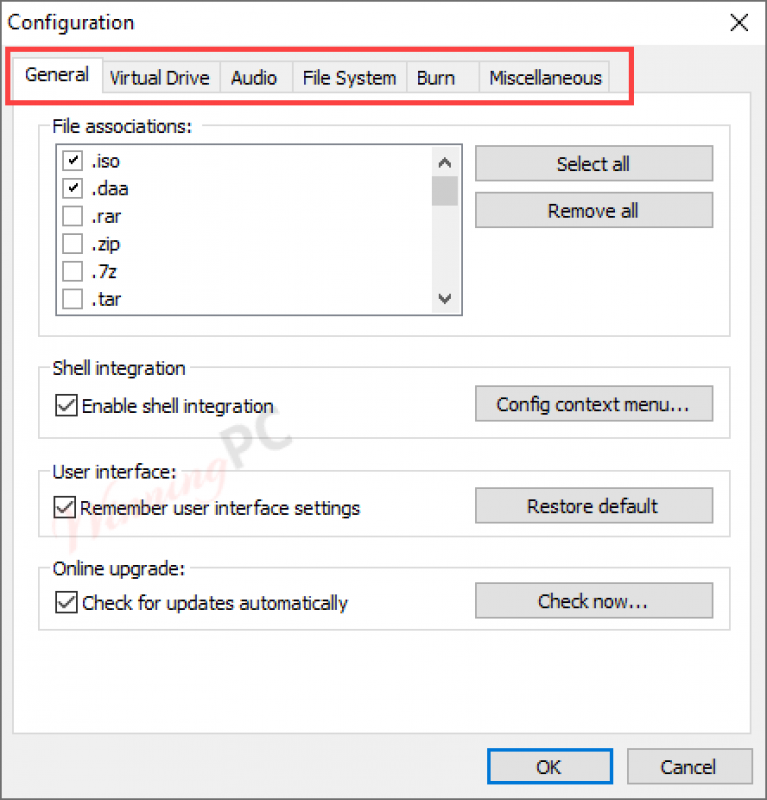Screen dimensions: 767x800
Task: Click the Restore default button
Action: pyautogui.click(x=594, y=506)
